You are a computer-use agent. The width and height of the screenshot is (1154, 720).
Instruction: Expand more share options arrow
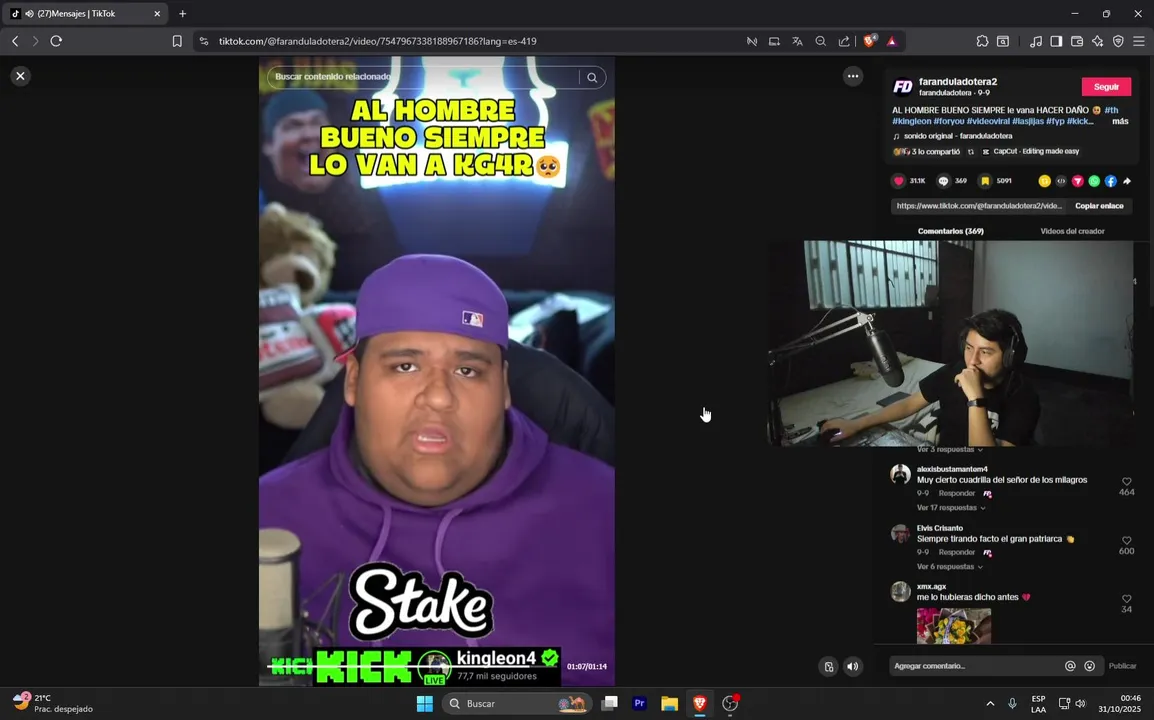click(x=1127, y=181)
